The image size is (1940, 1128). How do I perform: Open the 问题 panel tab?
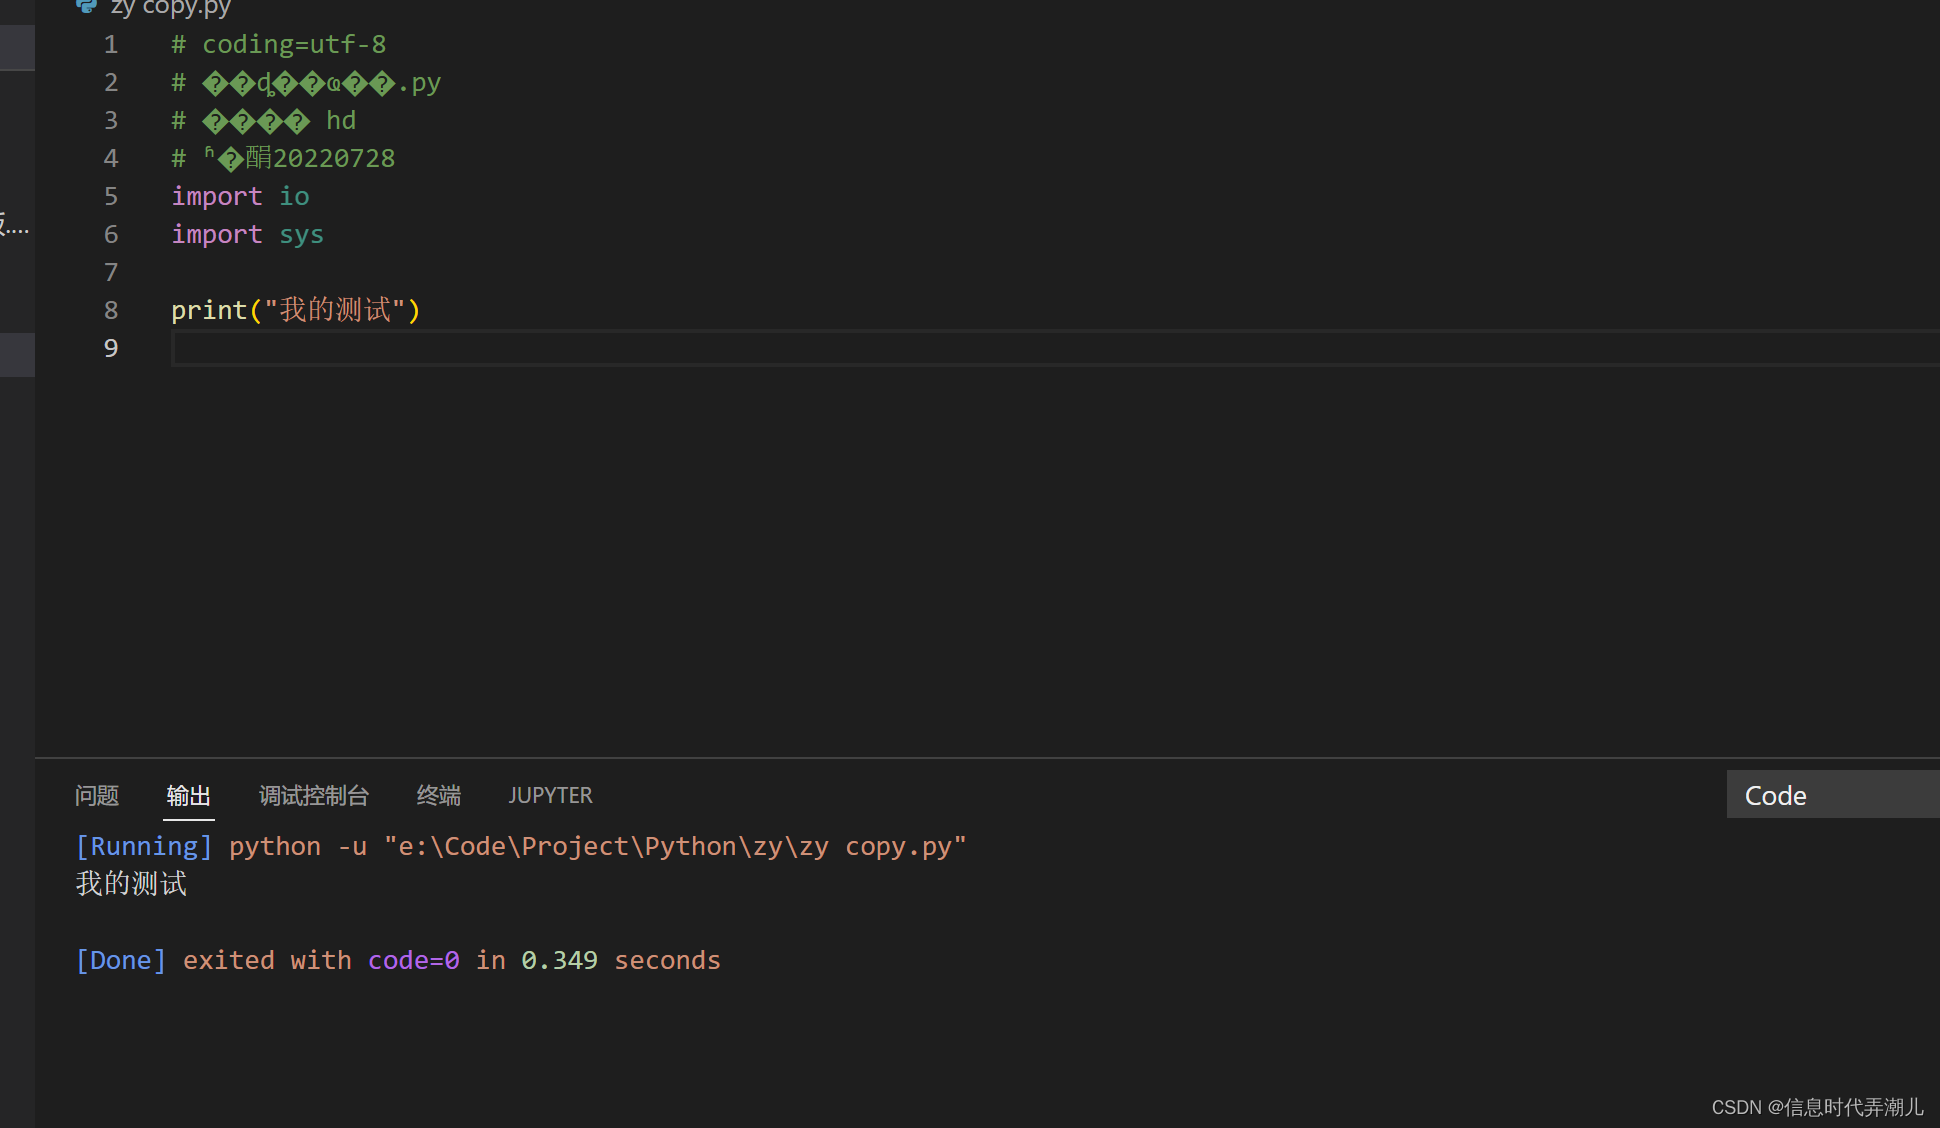pyautogui.click(x=96, y=795)
